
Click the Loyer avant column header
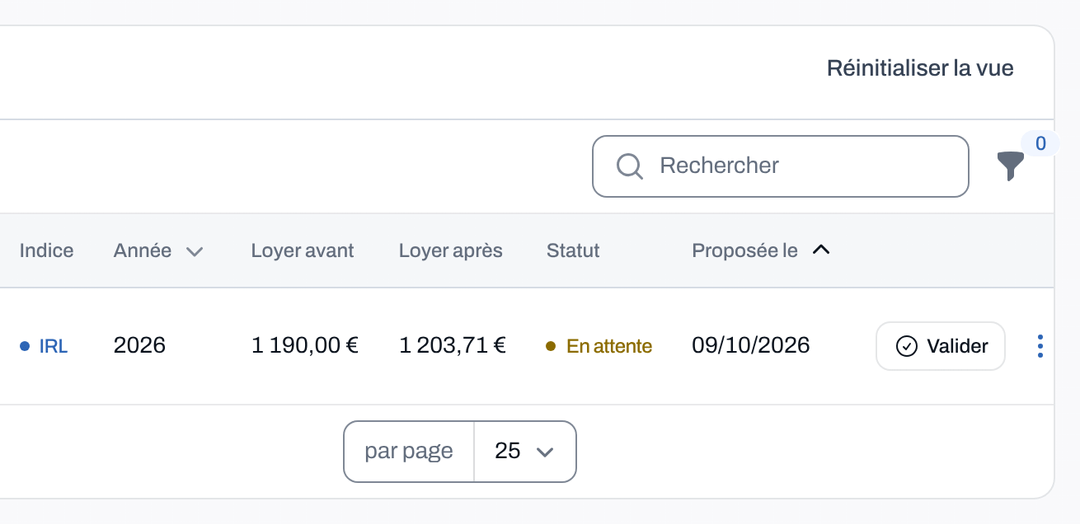tap(302, 251)
